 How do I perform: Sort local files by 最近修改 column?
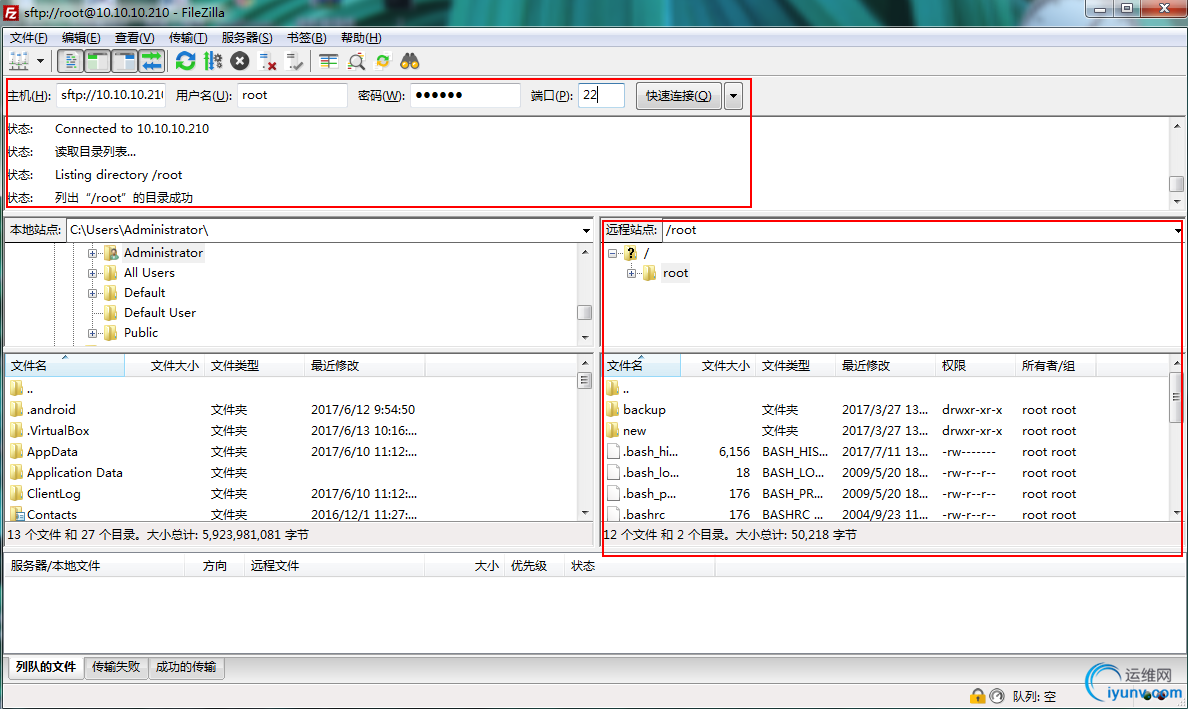coord(365,366)
